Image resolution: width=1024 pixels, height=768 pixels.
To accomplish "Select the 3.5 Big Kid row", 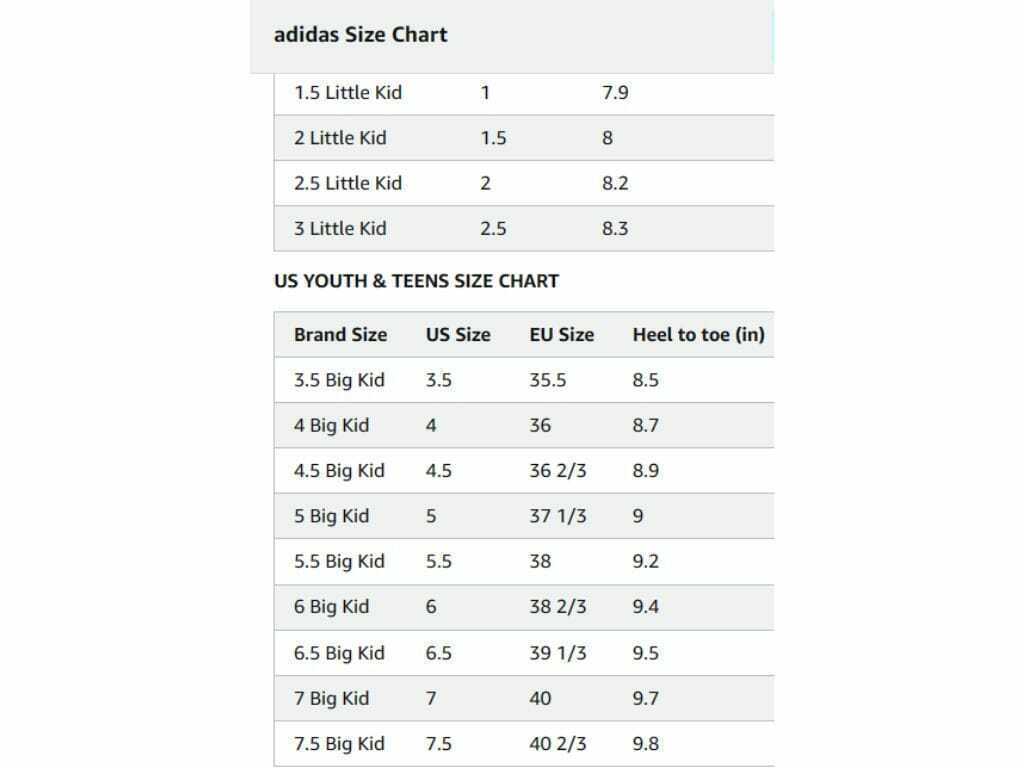I will tap(524, 380).
